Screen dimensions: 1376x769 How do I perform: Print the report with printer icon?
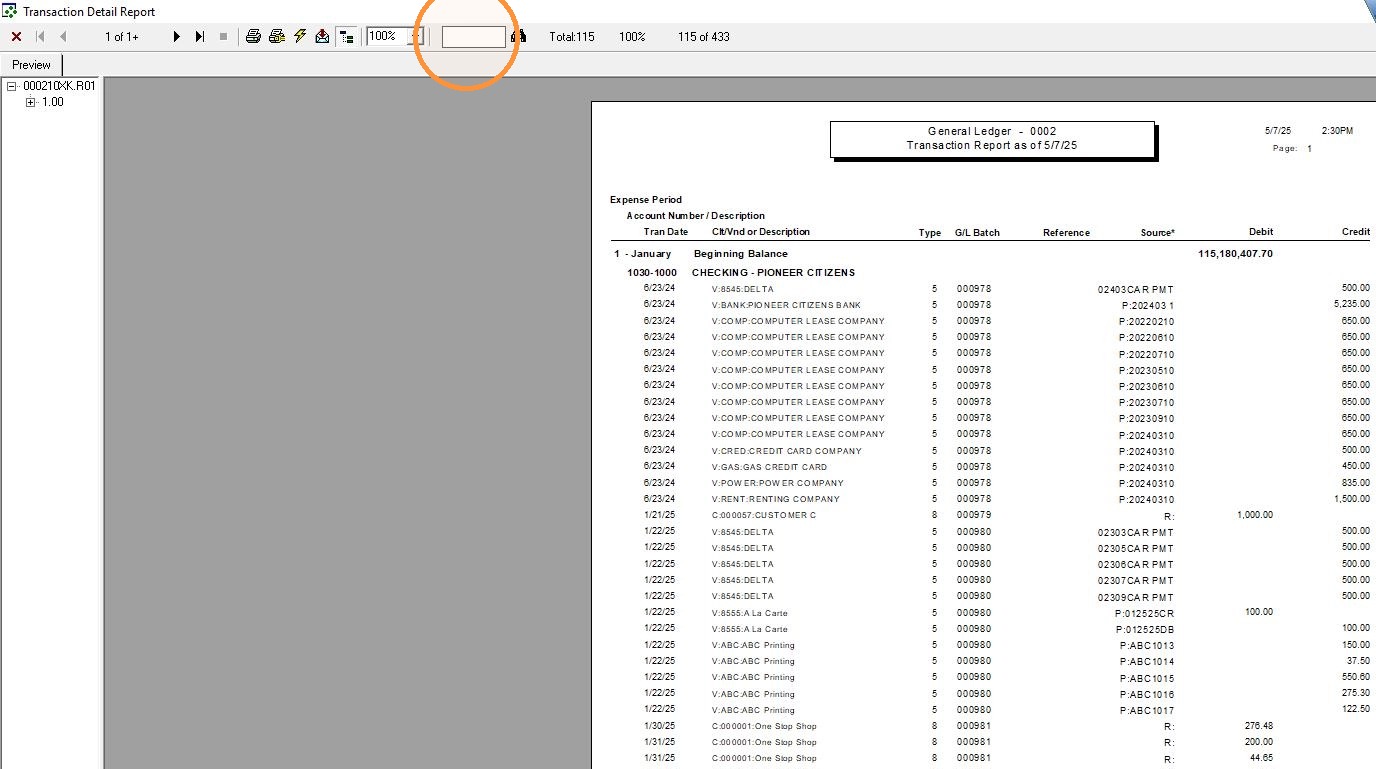pyautogui.click(x=254, y=37)
